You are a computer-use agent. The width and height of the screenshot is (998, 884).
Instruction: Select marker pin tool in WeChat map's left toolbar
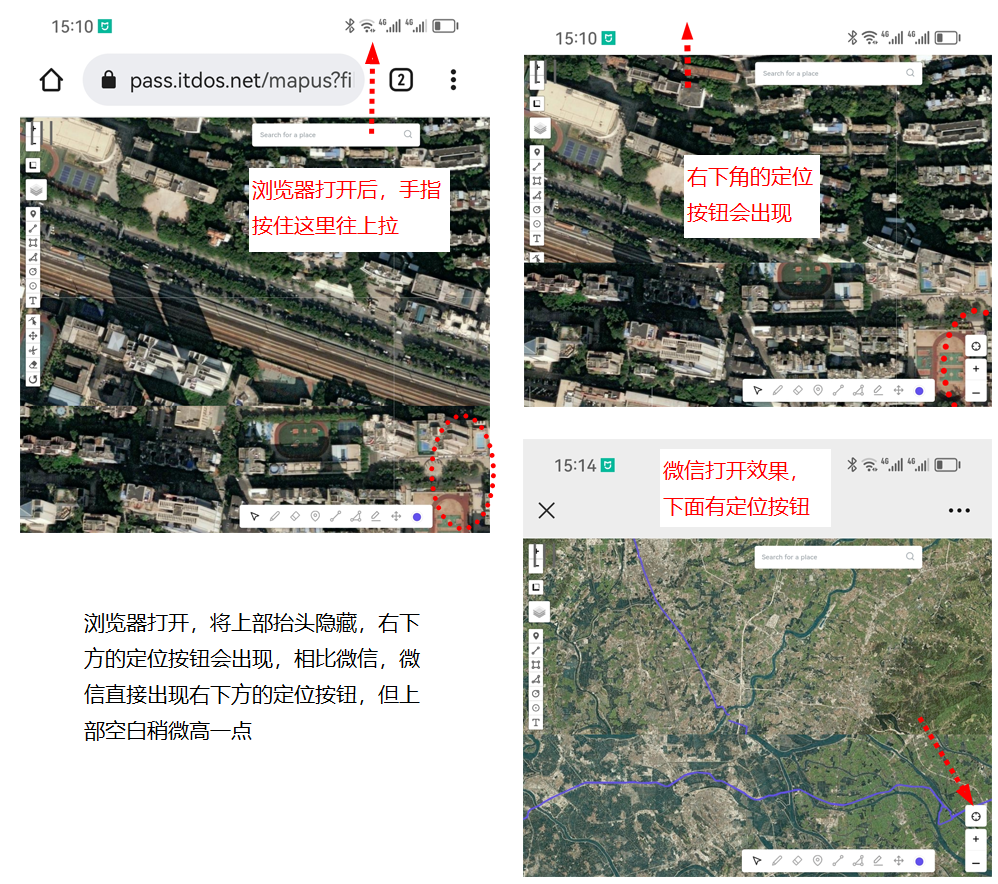tap(537, 636)
